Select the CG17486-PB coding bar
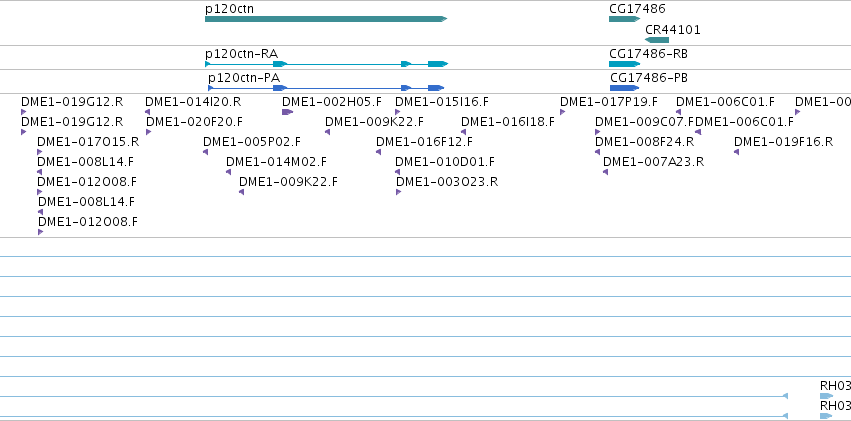 point(624,88)
